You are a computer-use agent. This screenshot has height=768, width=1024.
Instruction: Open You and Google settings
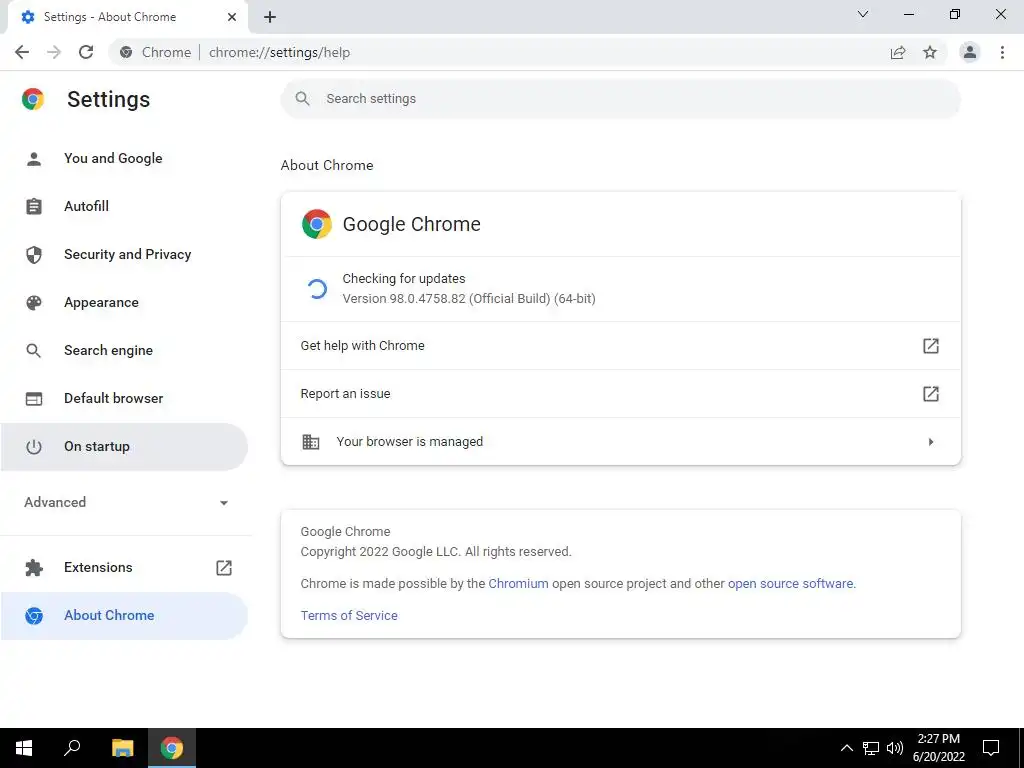tap(125, 158)
